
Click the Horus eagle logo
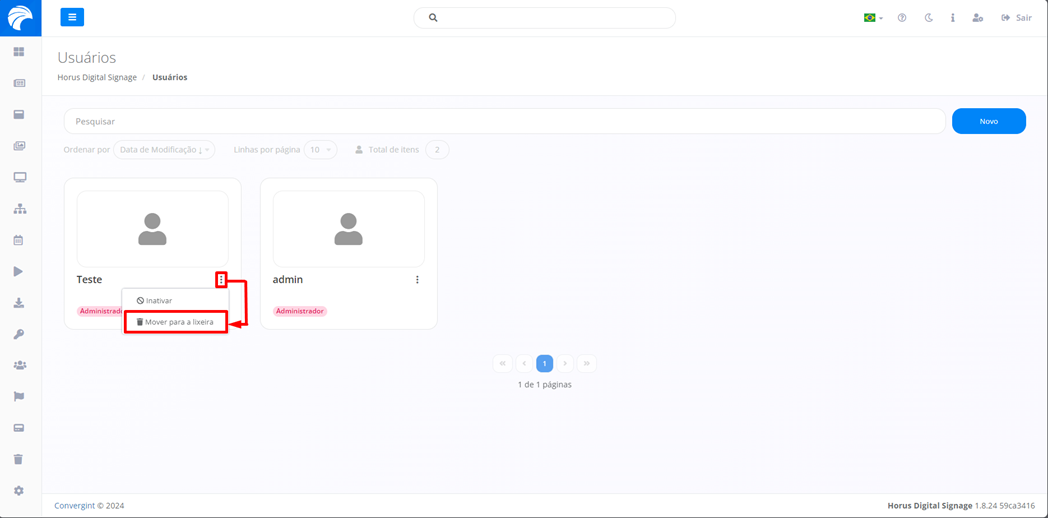(x=20, y=18)
